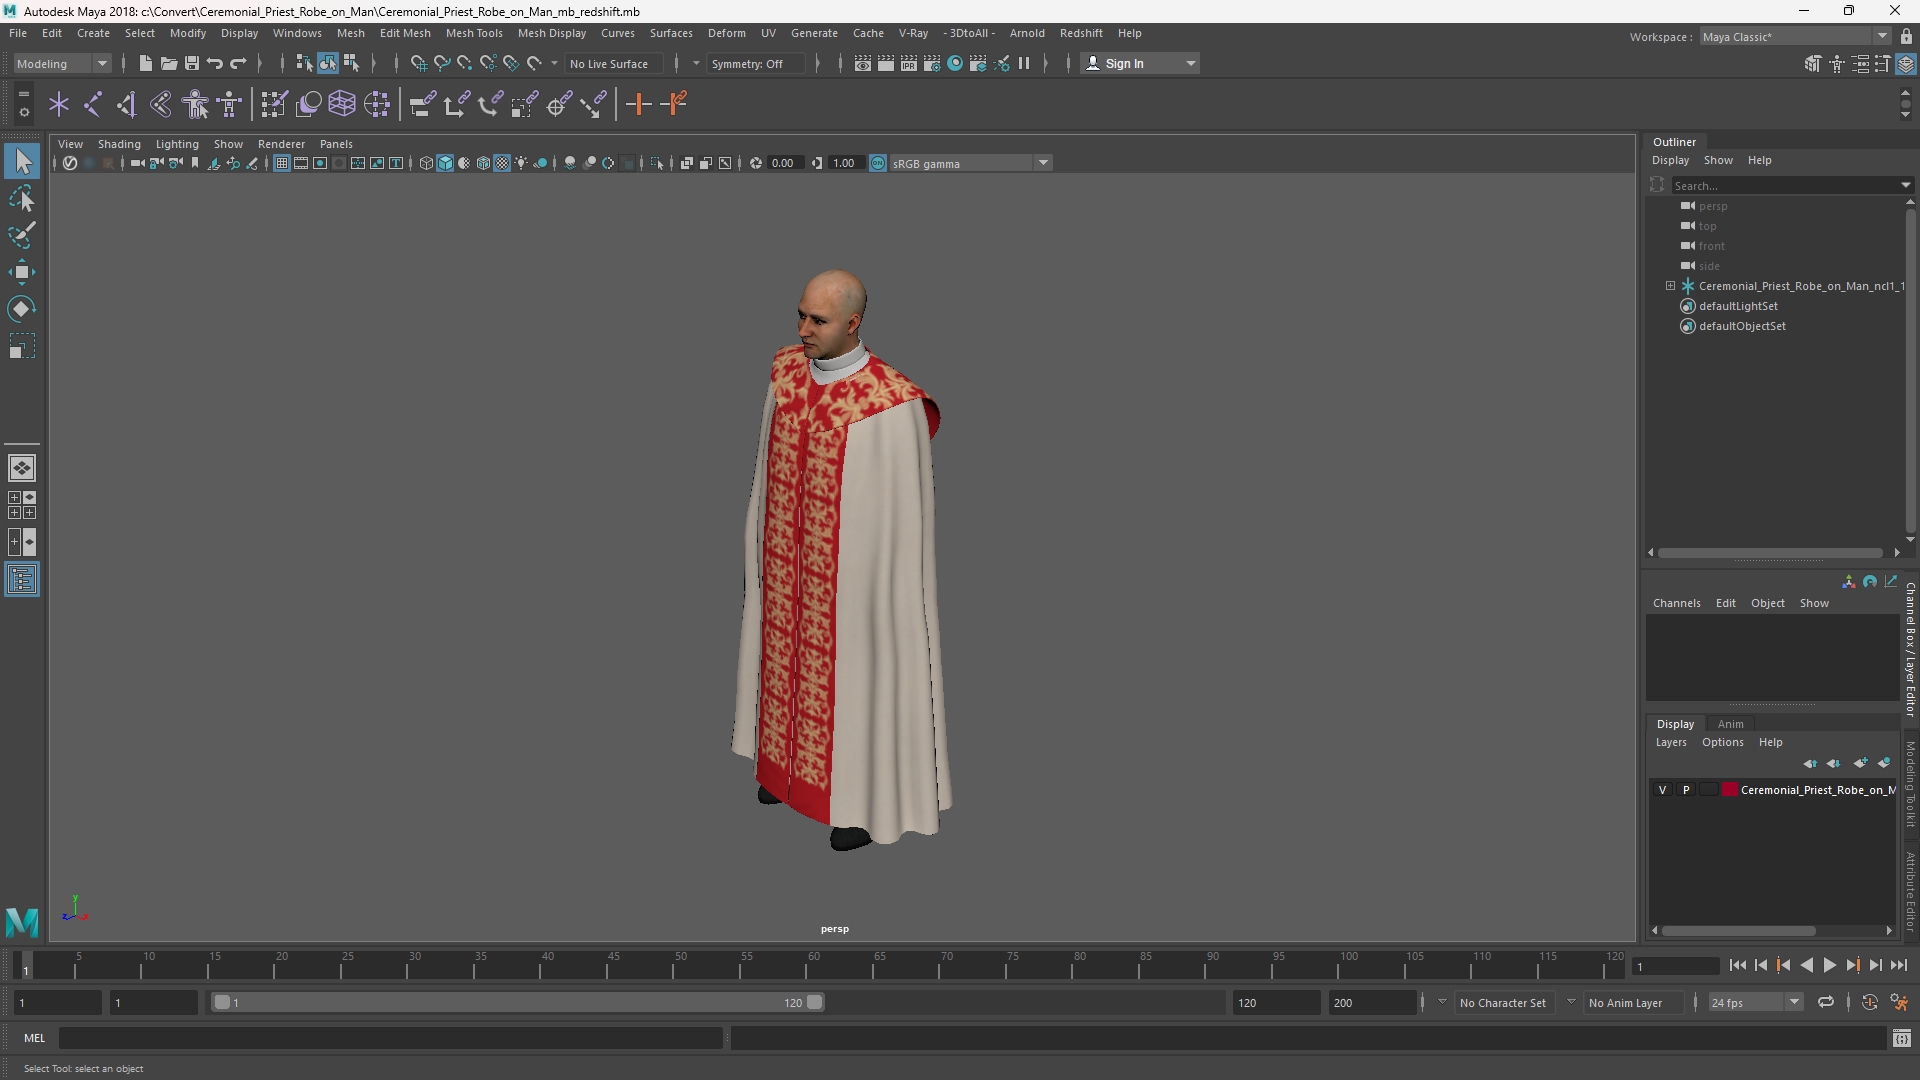Click the New Scene icon

point(145,63)
